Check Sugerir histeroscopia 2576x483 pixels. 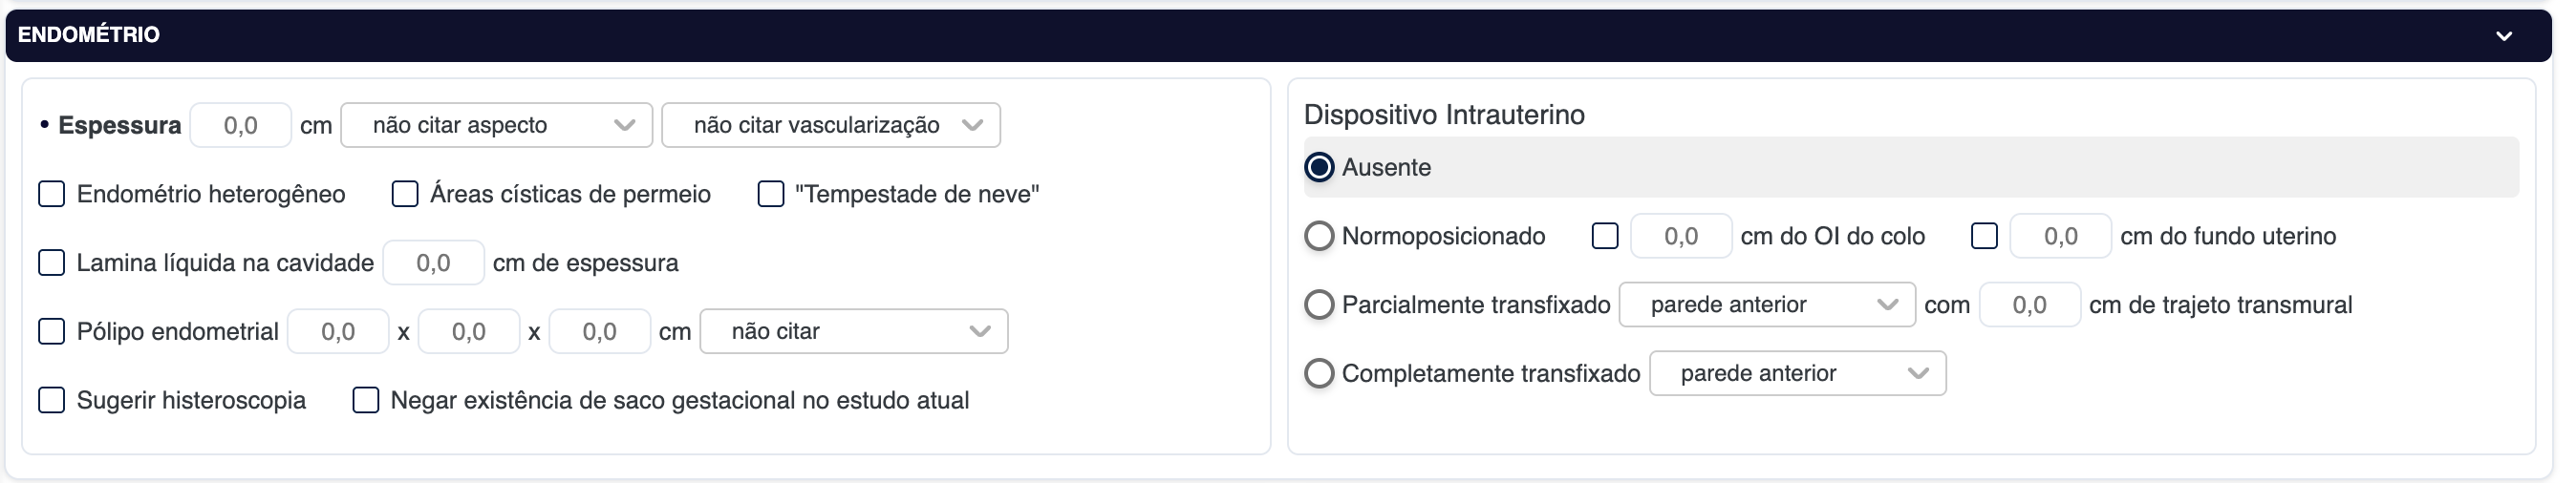point(52,400)
